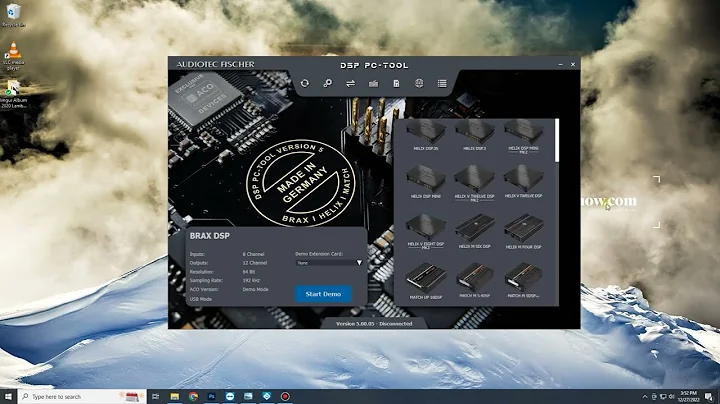
Task: Open the Windows Start menu
Action: click(x=8, y=396)
